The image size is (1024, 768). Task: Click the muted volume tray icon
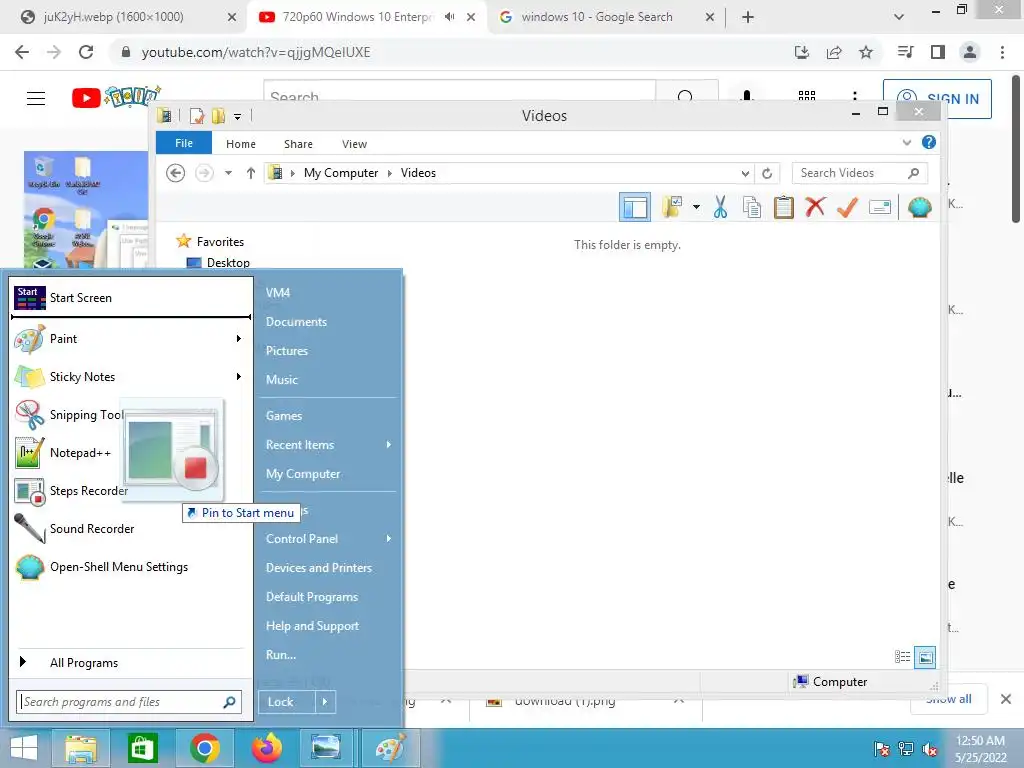pos(930,749)
